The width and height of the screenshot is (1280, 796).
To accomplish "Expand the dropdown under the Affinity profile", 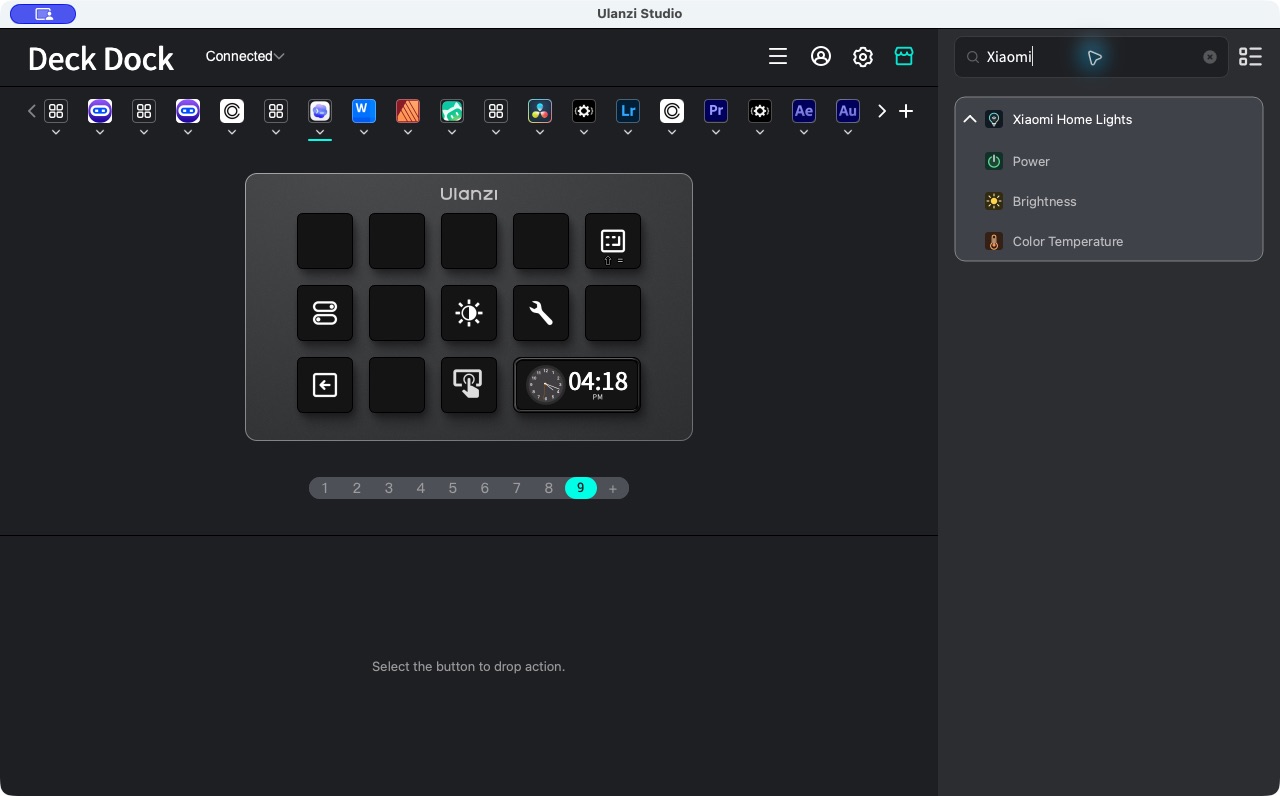I will coord(408,132).
